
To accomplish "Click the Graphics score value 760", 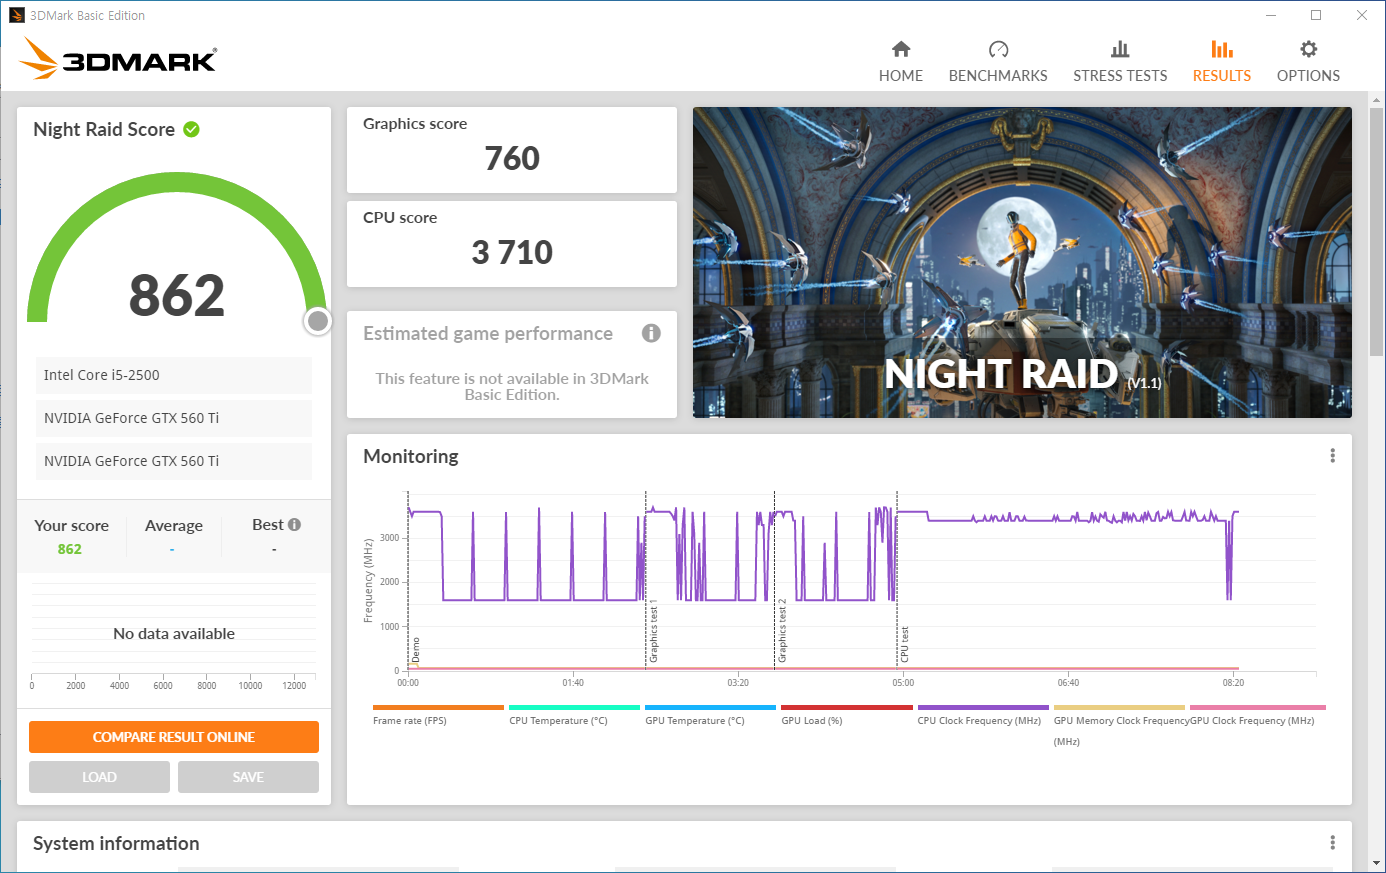I will click(x=512, y=158).
